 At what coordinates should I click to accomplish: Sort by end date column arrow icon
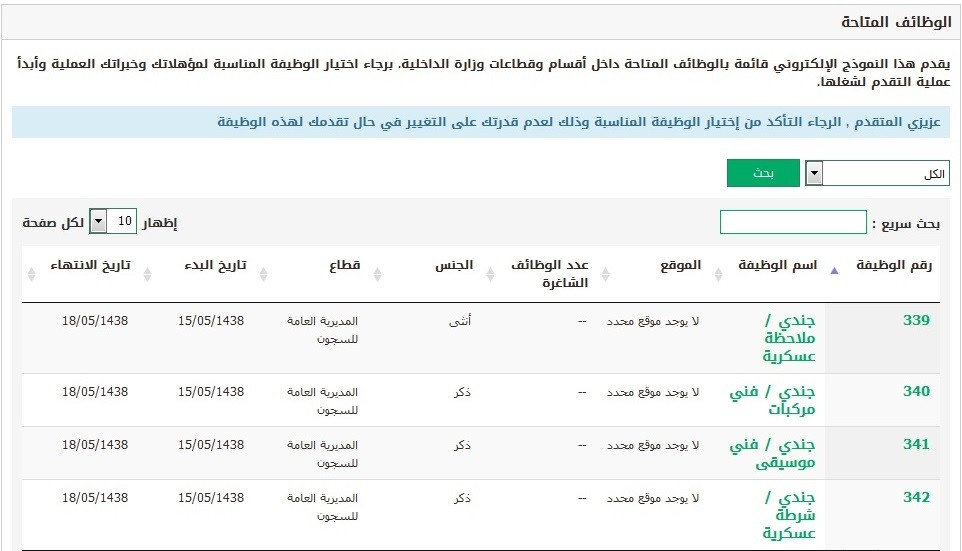point(32,274)
